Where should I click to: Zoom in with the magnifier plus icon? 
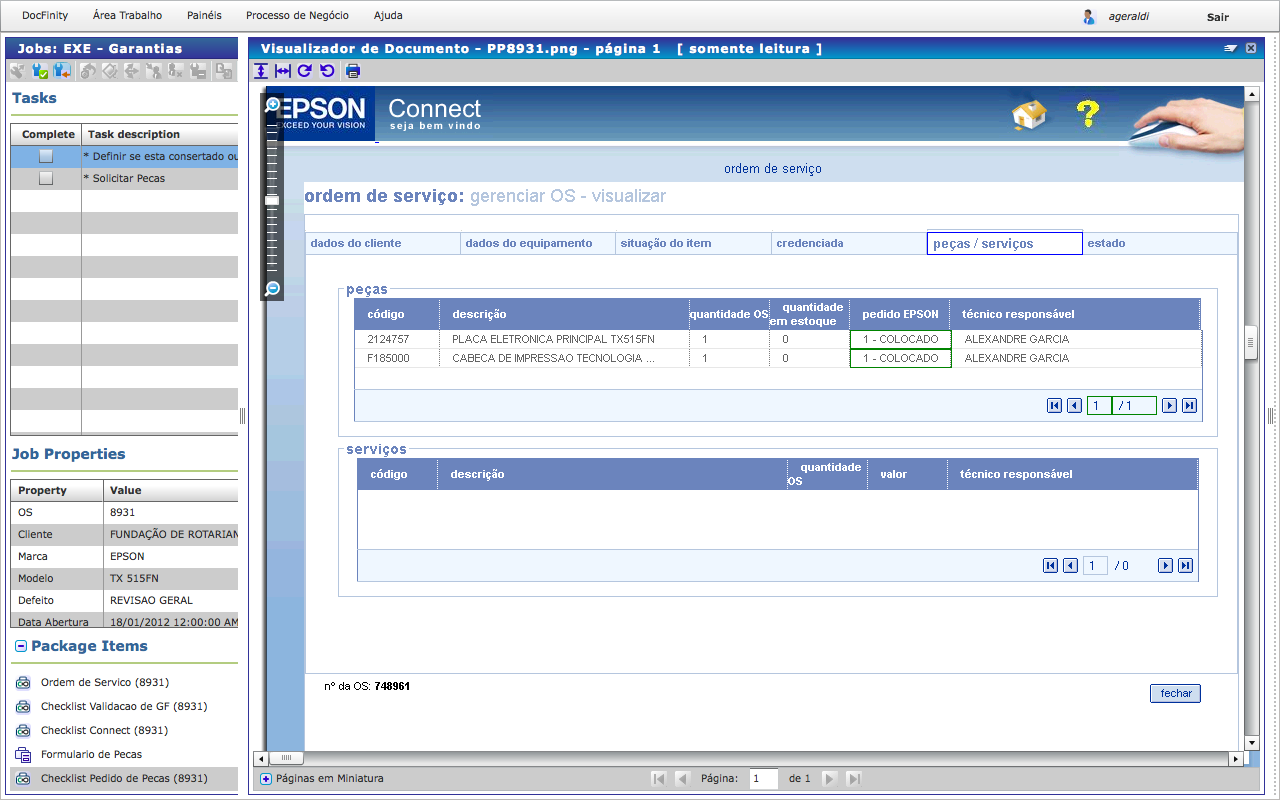(x=272, y=105)
